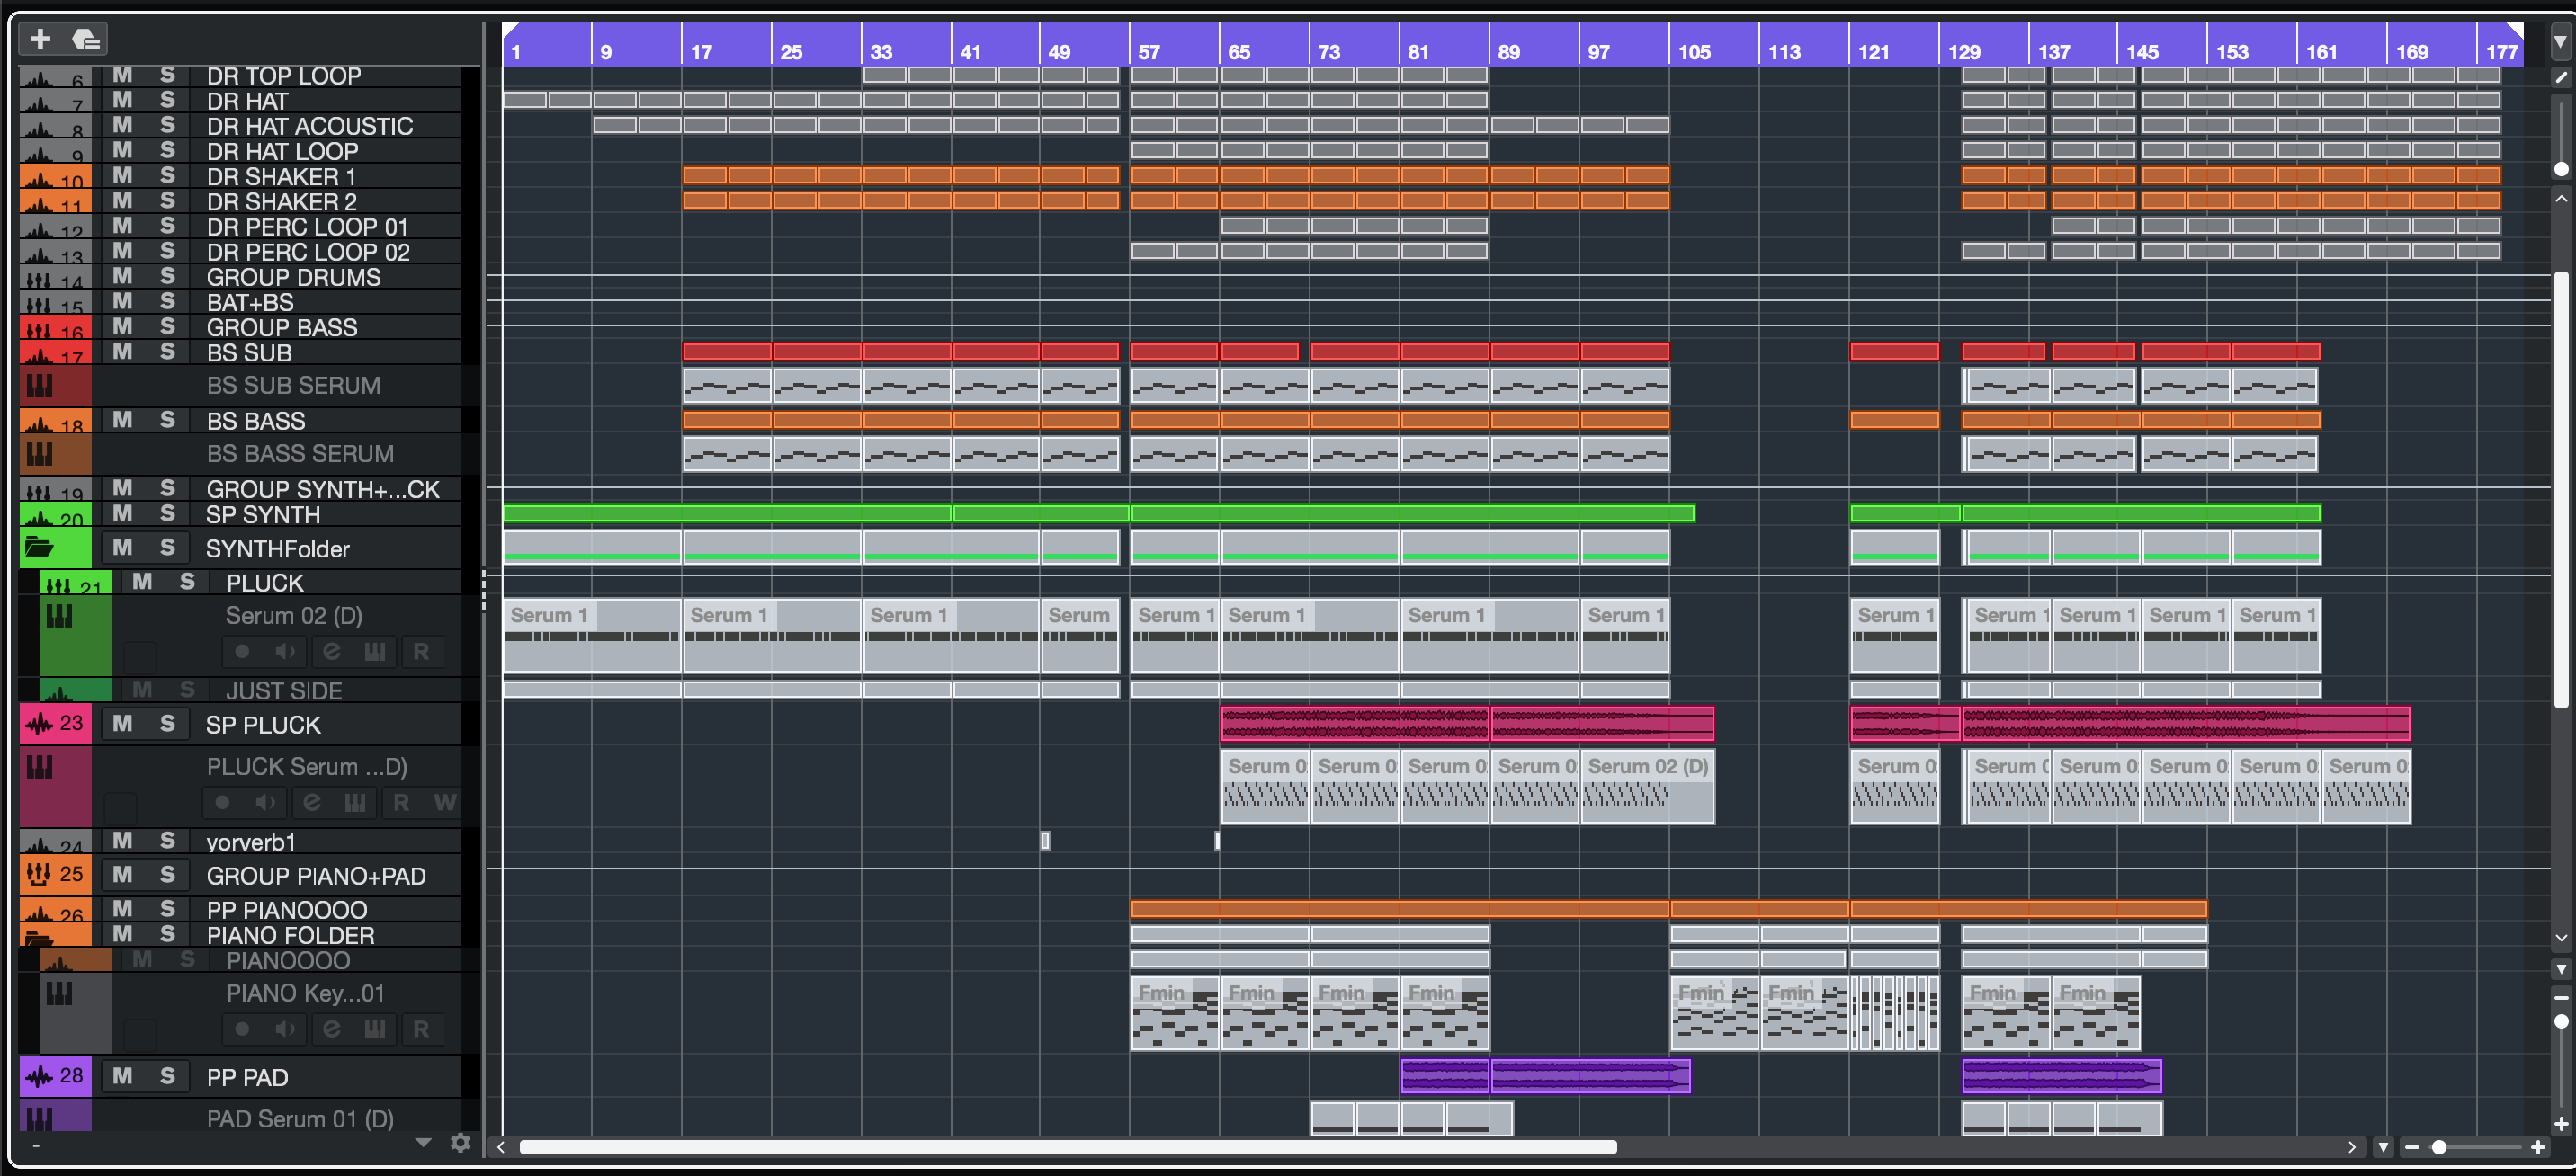Click vertical scrollbar up chevron
Viewport: 2576px width, 1176px height.
click(2561, 199)
